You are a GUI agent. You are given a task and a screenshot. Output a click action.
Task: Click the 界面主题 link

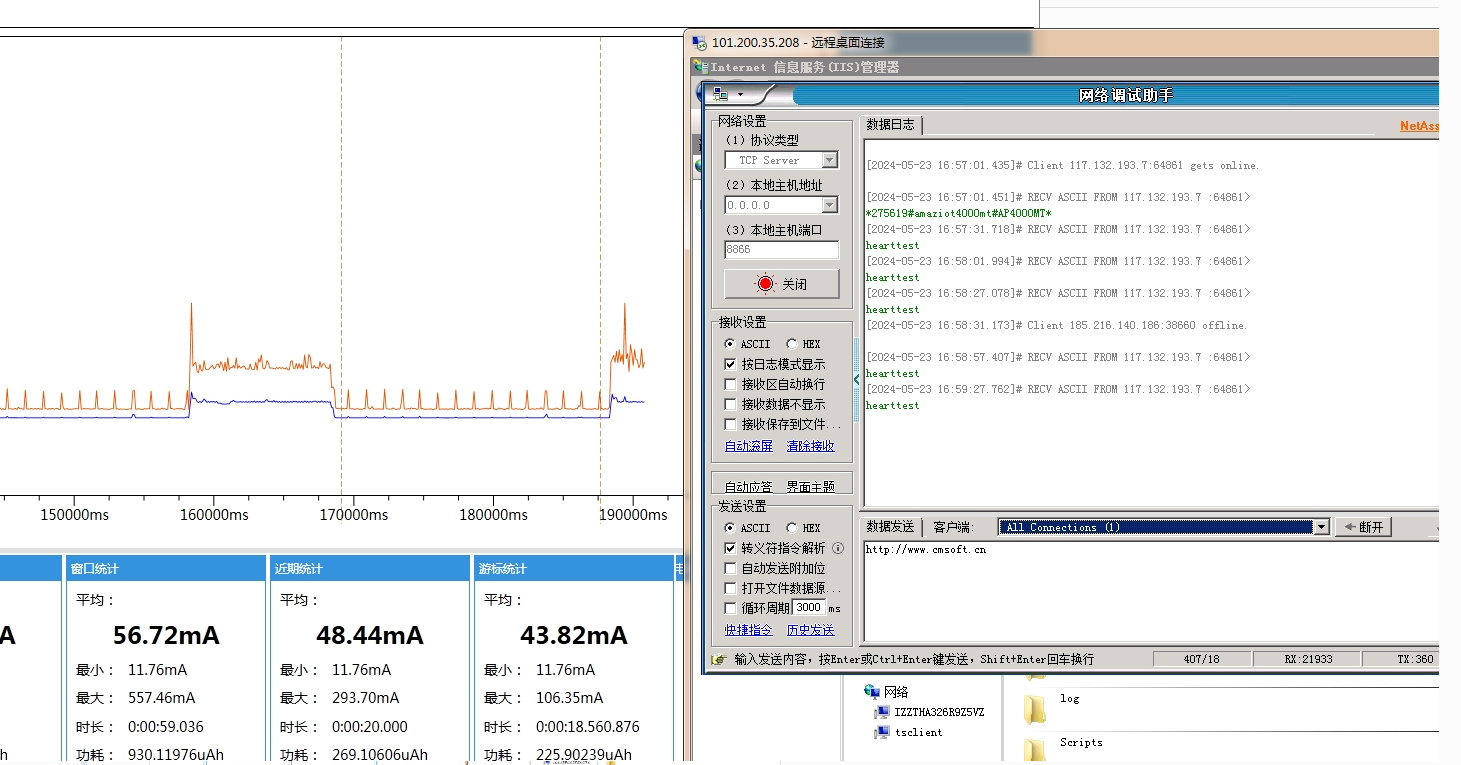click(810, 487)
